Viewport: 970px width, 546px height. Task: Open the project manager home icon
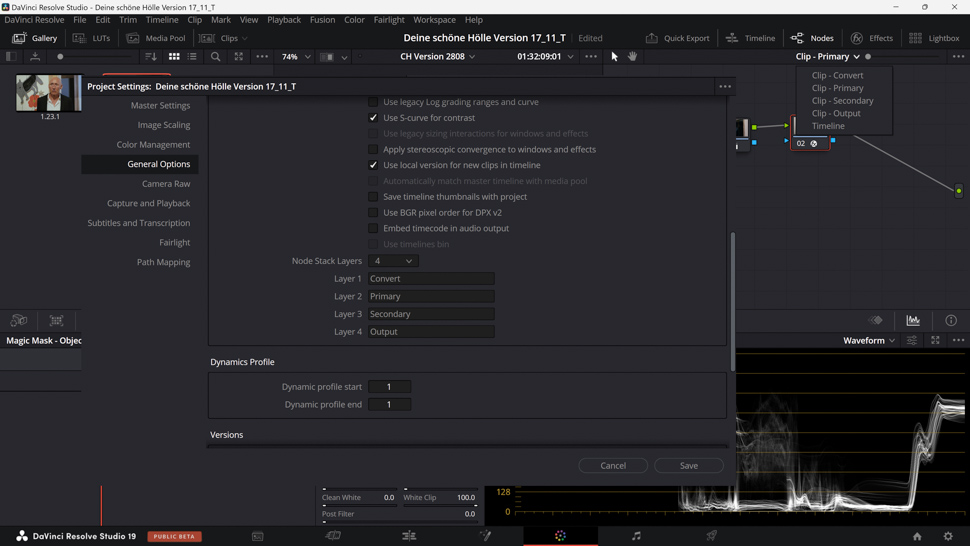tap(917, 537)
